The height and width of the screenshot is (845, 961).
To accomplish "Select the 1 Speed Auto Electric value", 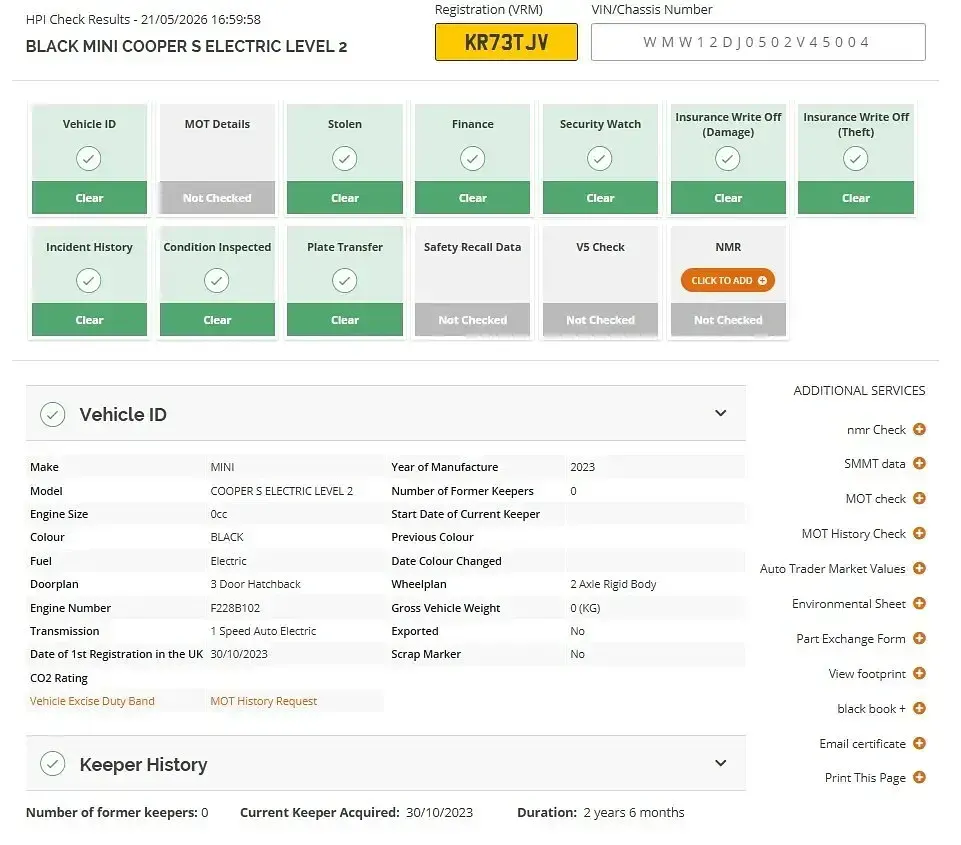I will point(264,631).
